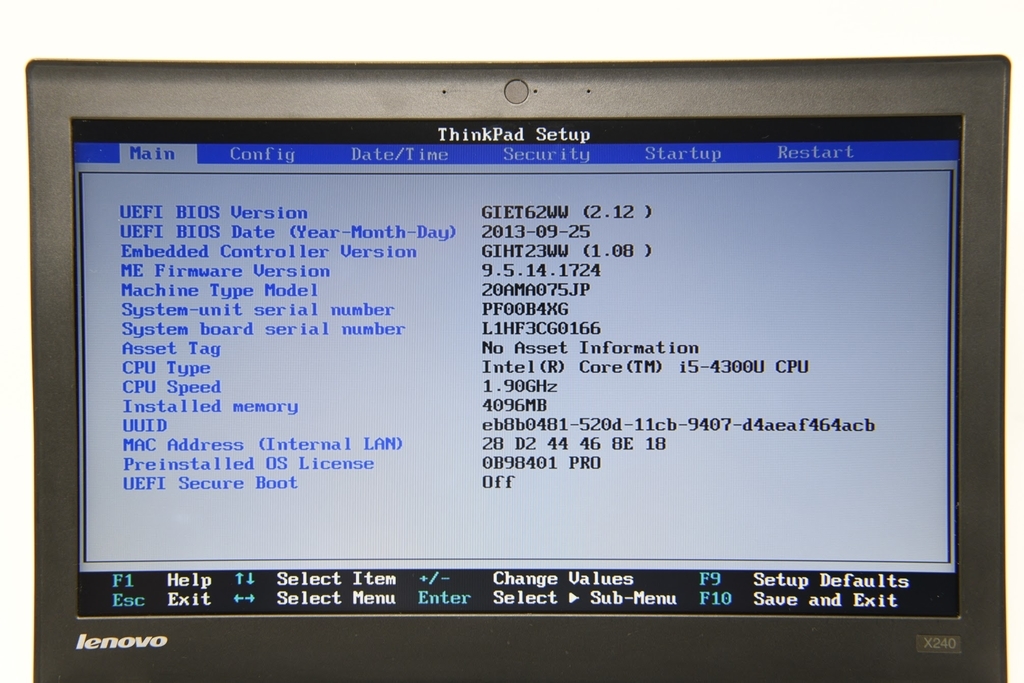Viewport: 1024px width, 683px height.
Task: Click the Select Item hint
Action: [336, 579]
